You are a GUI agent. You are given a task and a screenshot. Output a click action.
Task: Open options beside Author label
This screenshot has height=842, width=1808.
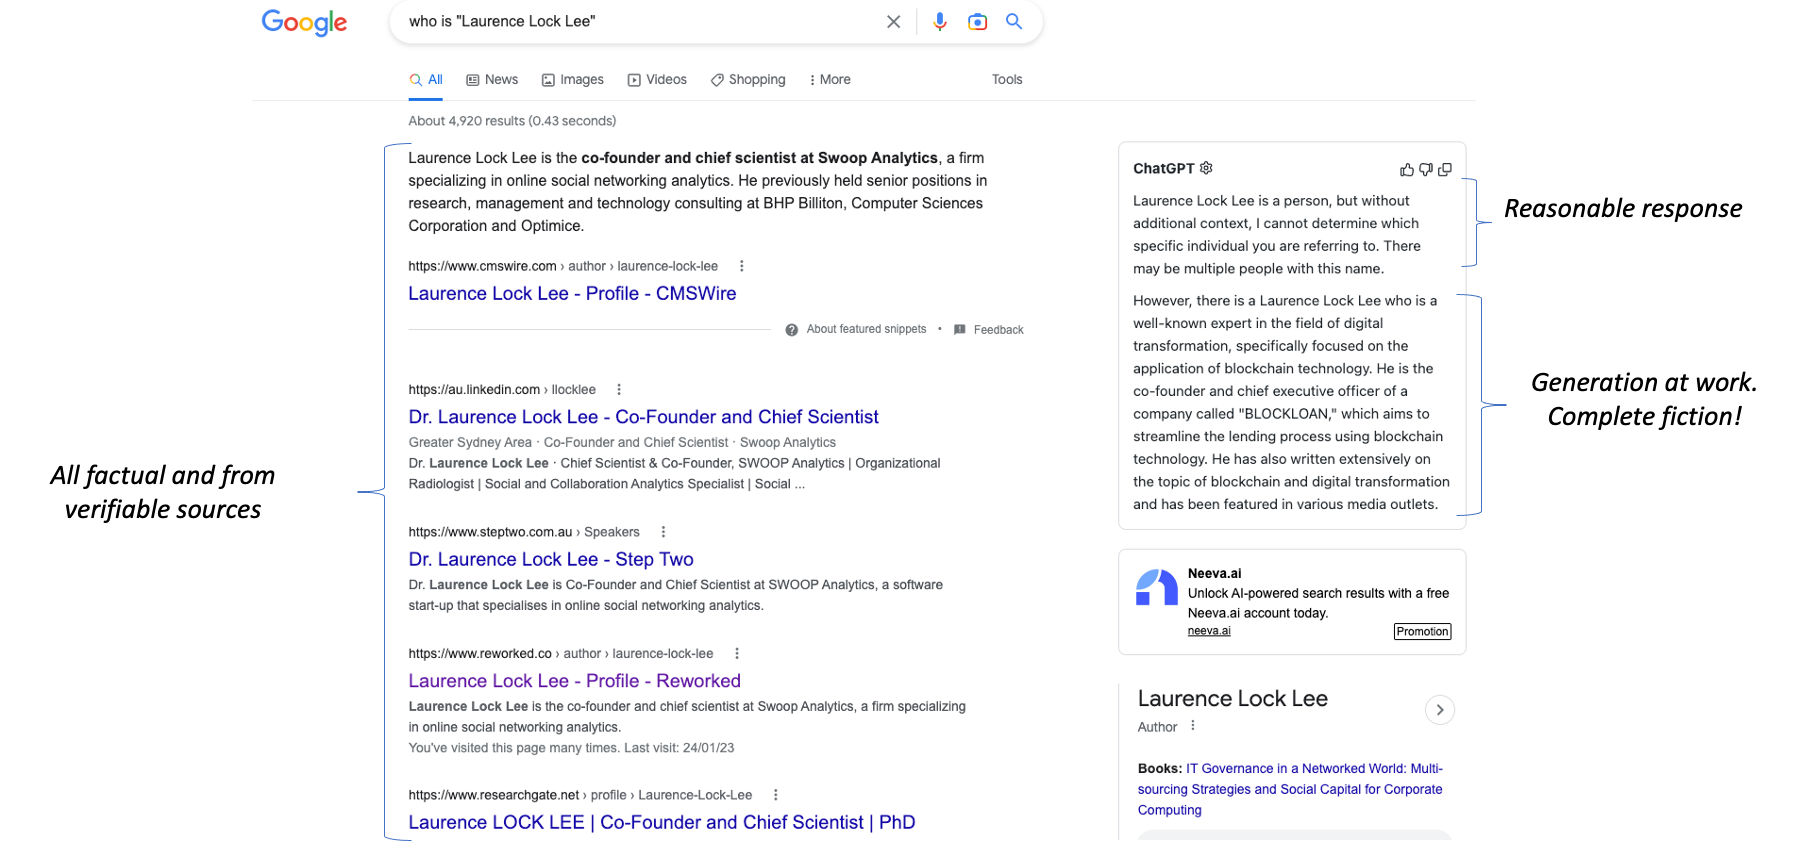pos(1193,726)
